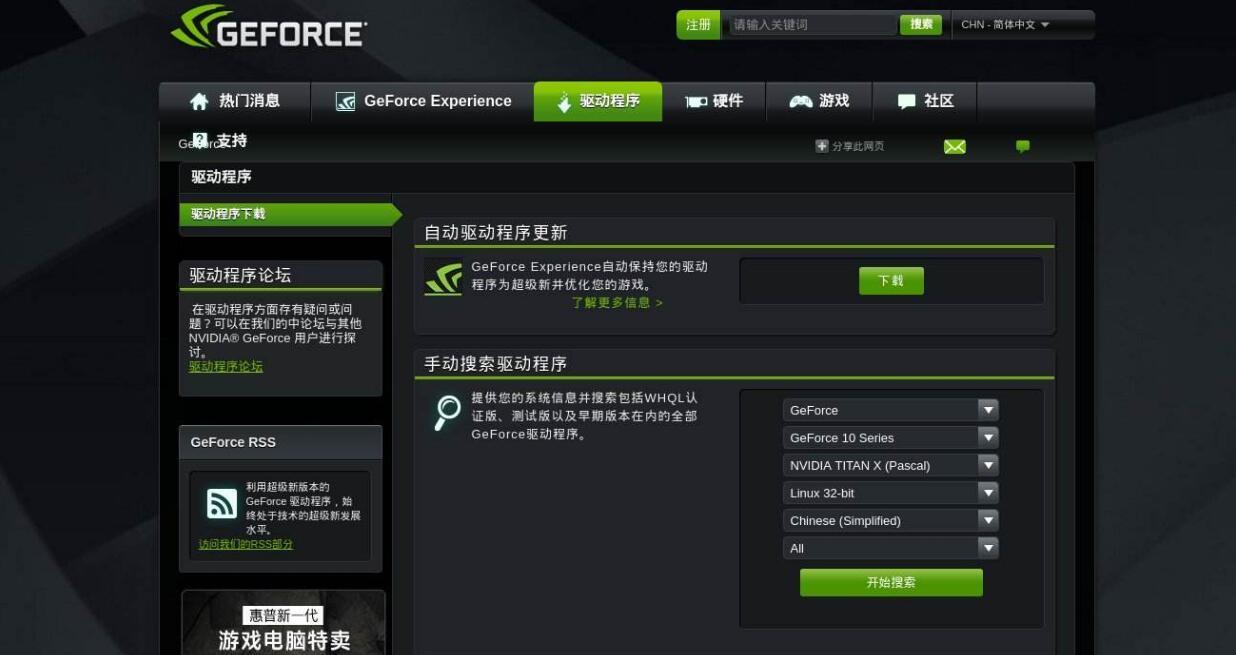Screen dimensions: 1236x655
Task: Click the gamepad icon beside 游戏
Action: (801, 101)
